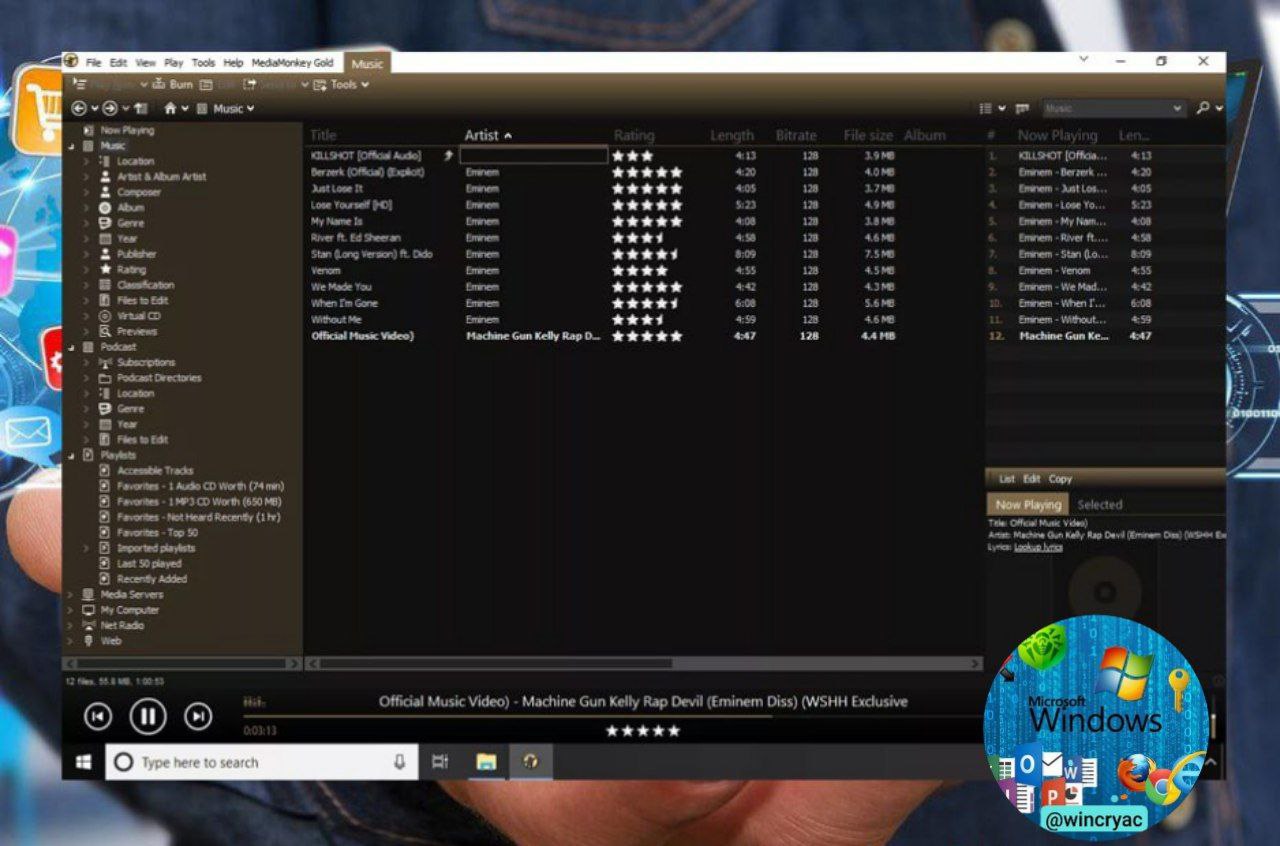Sort by the File size column header
The height and width of the screenshot is (846, 1280).
point(868,135)
